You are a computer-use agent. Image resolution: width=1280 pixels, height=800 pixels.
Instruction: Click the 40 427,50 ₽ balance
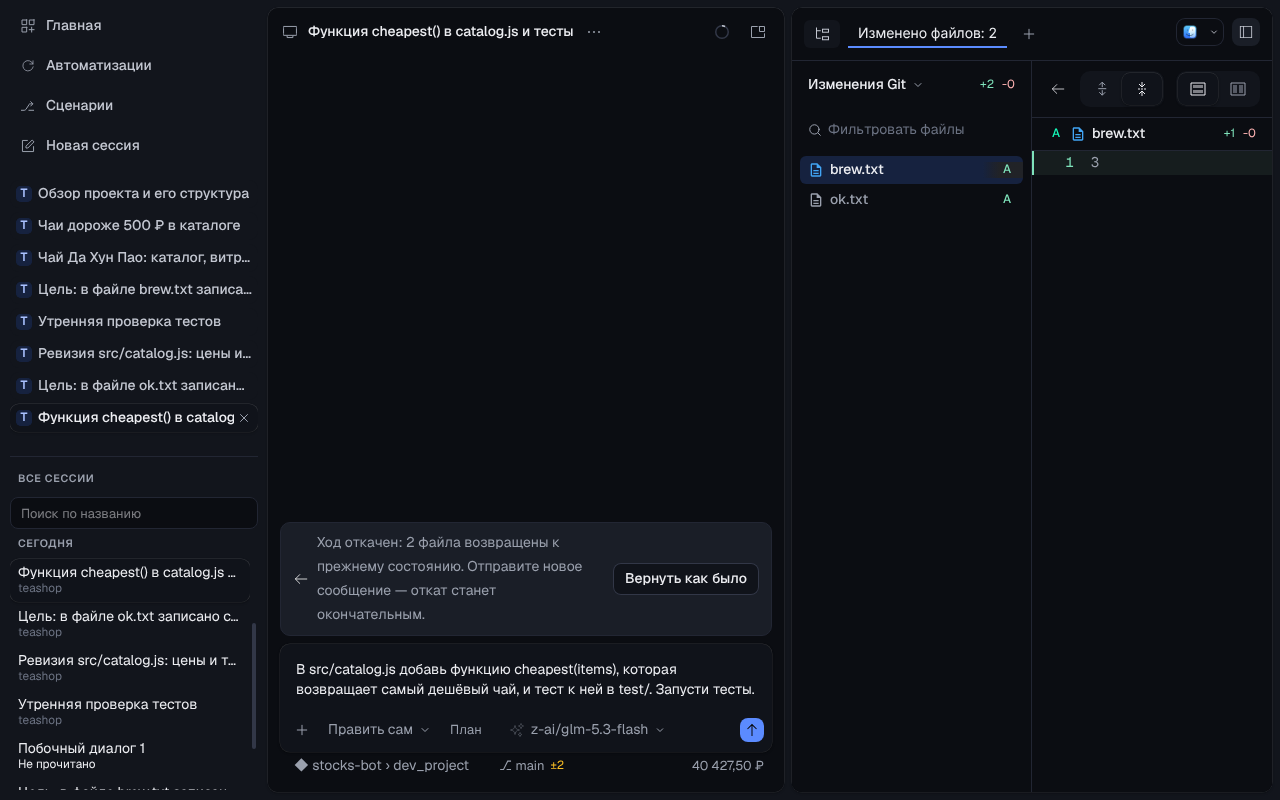[x=728, y=765]
